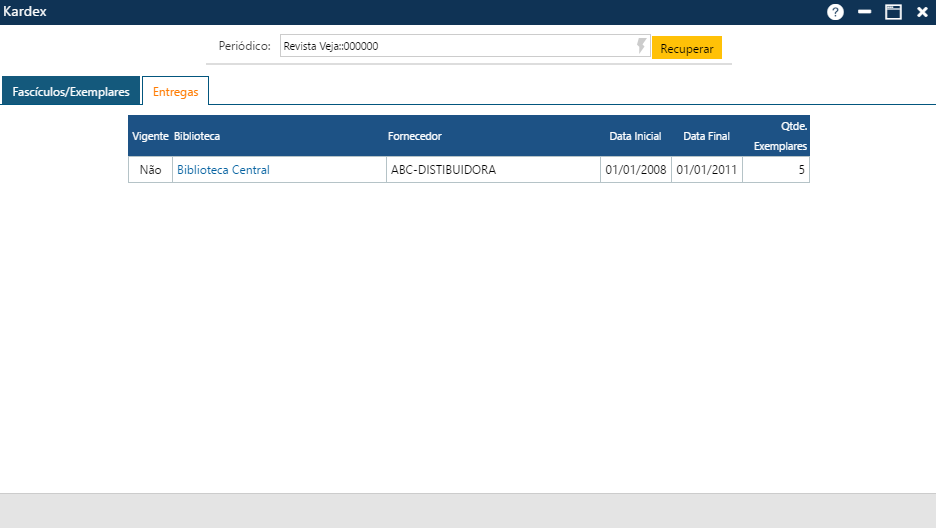Image resolution: width=936 pixels, height=528 pixels.
Task: Click the Fornecedor column header
Action: coord(414,136)
